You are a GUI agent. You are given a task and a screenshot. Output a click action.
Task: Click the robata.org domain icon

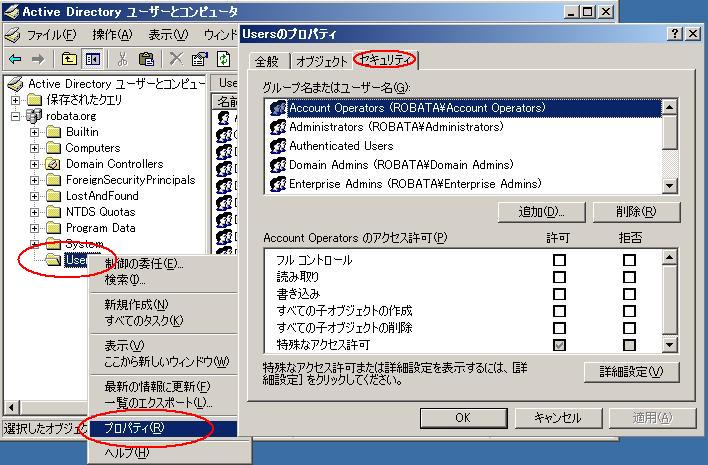[x=34, y=116]
